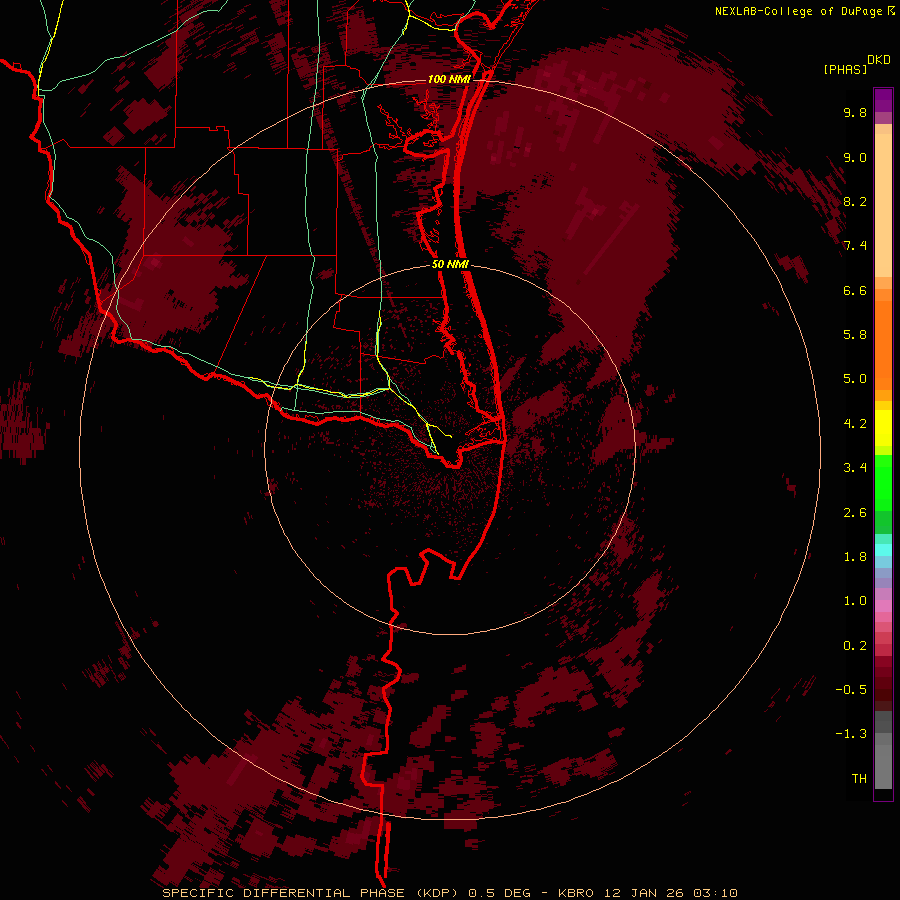
Task: Click the 5.8 color scale value
Action: [855, 335]
